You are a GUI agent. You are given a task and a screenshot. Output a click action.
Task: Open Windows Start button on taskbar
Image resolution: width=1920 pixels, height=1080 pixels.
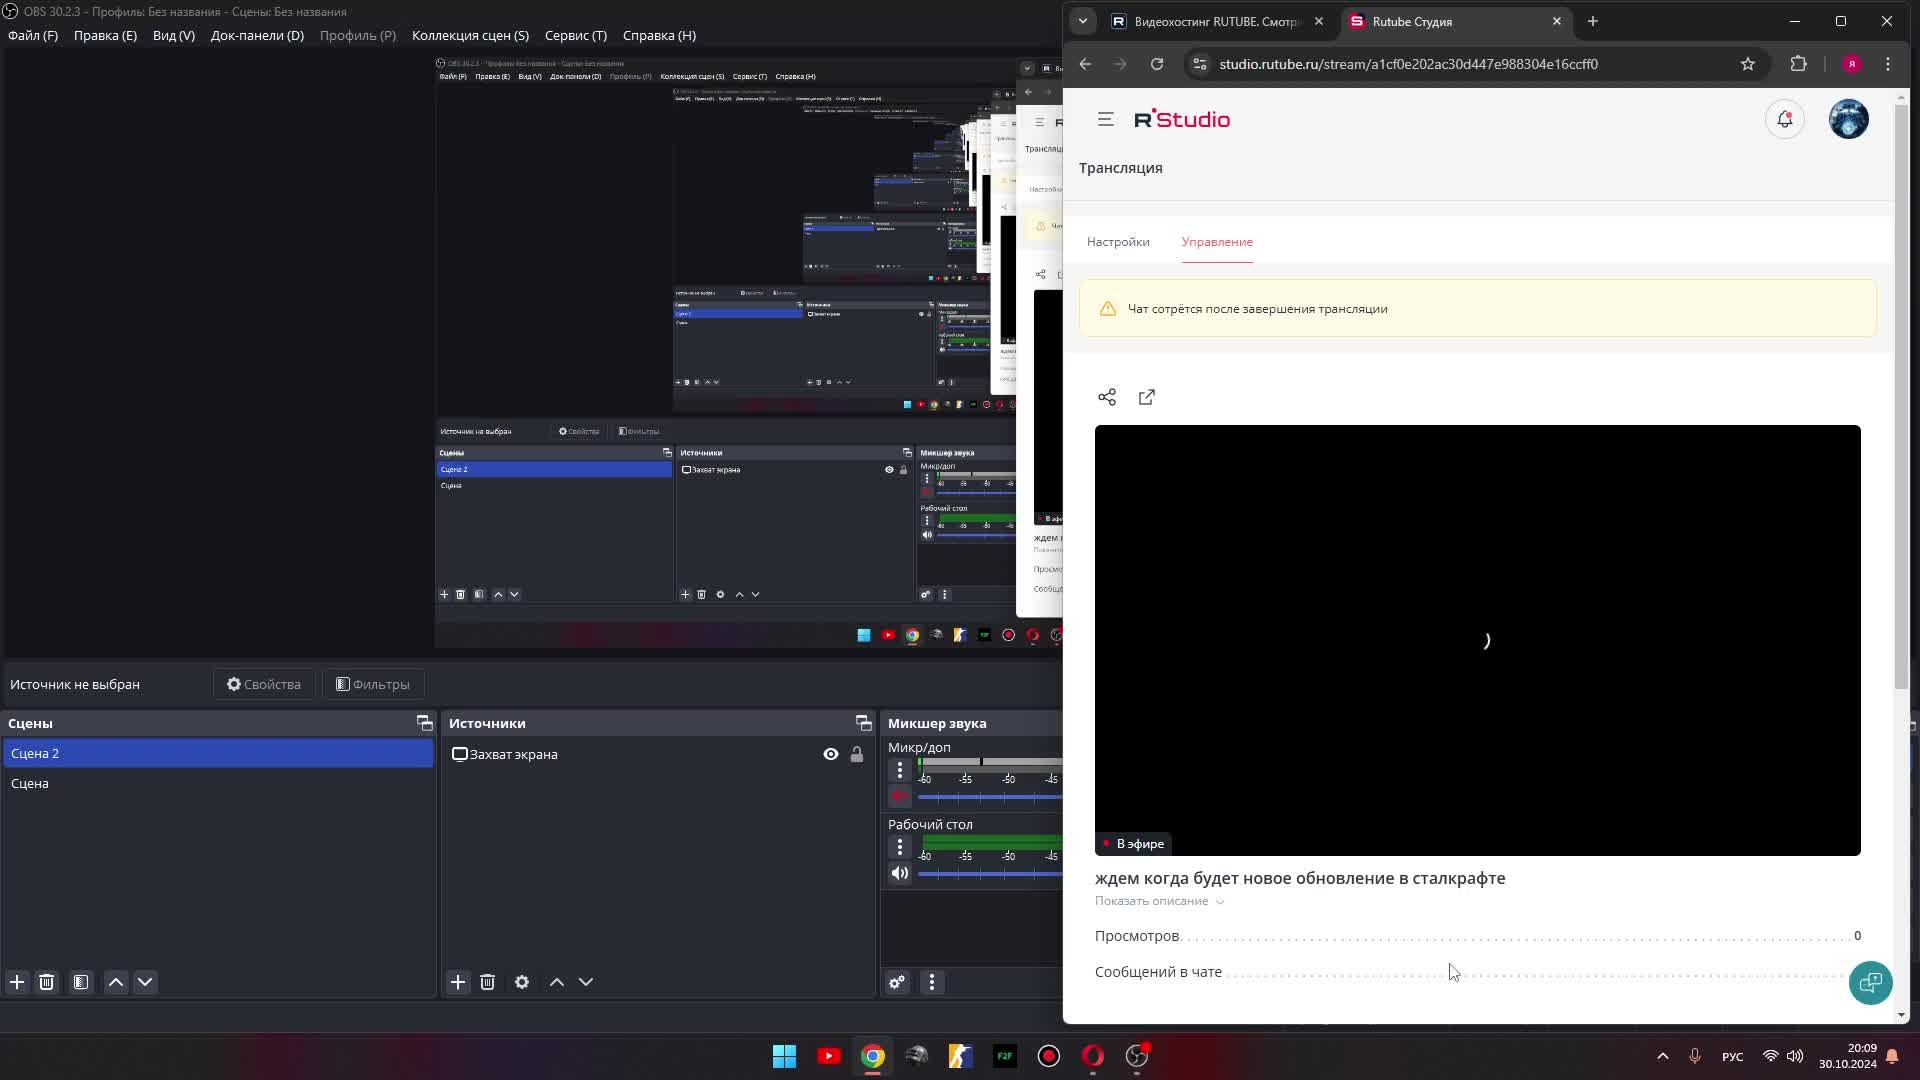click(785, 1056)
